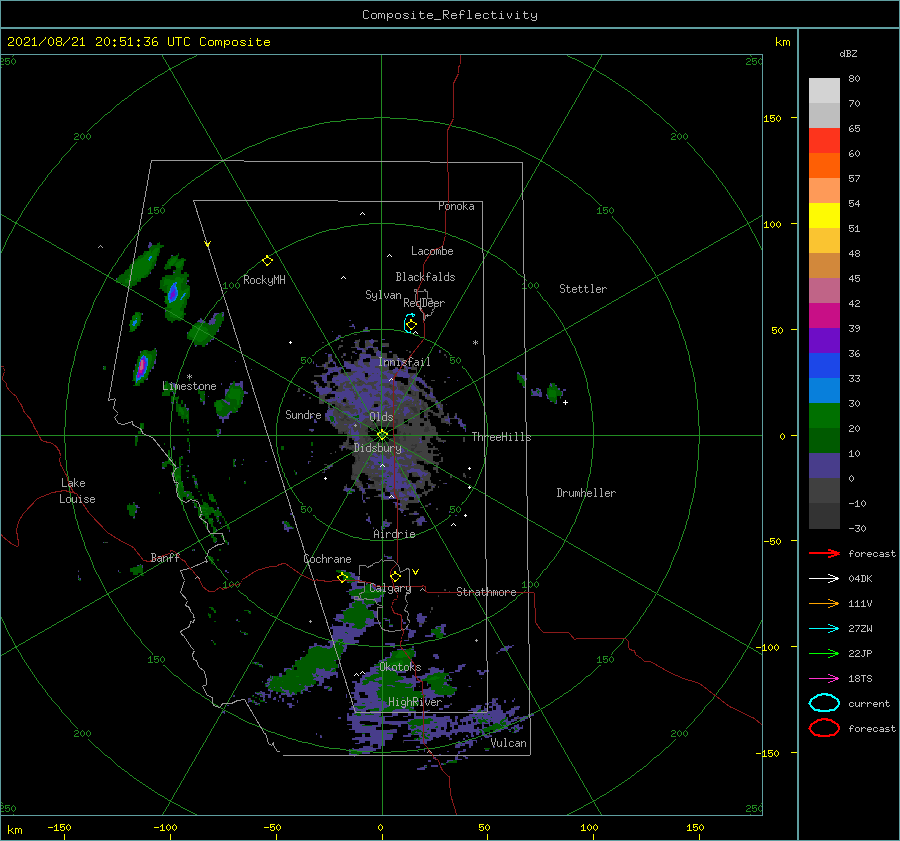Click the pink 45–42 dBZ swatch
The width and height of the screenshot is (900, 841).
824,290
